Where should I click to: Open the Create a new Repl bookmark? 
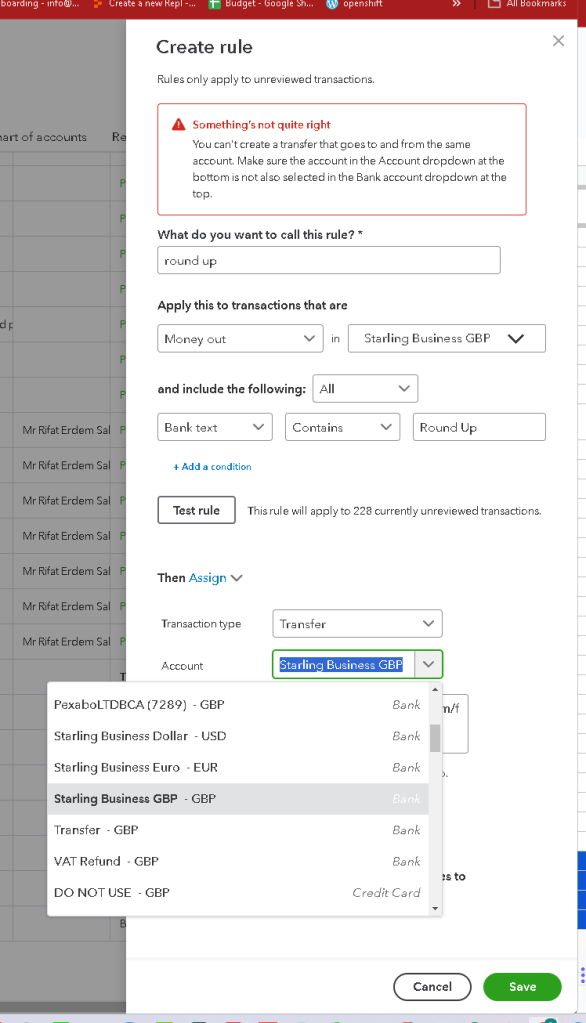tap(145, 4)
